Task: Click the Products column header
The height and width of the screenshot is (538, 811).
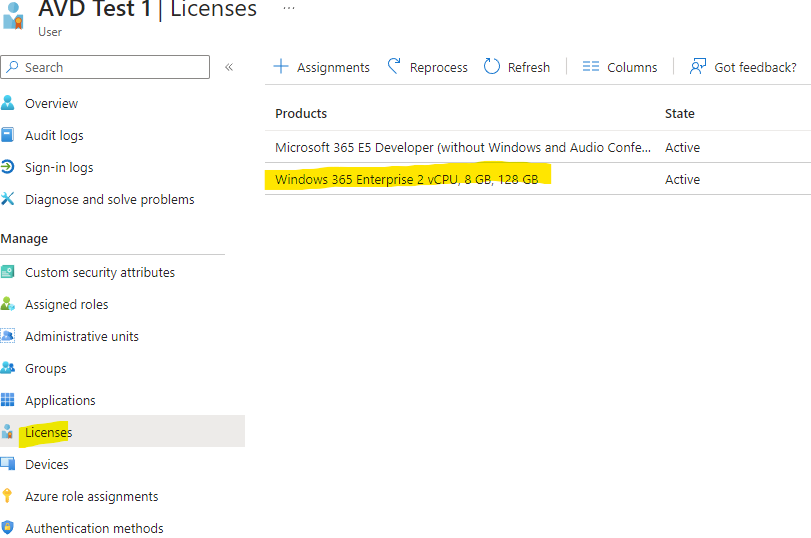Action: (x=301, y=113)
